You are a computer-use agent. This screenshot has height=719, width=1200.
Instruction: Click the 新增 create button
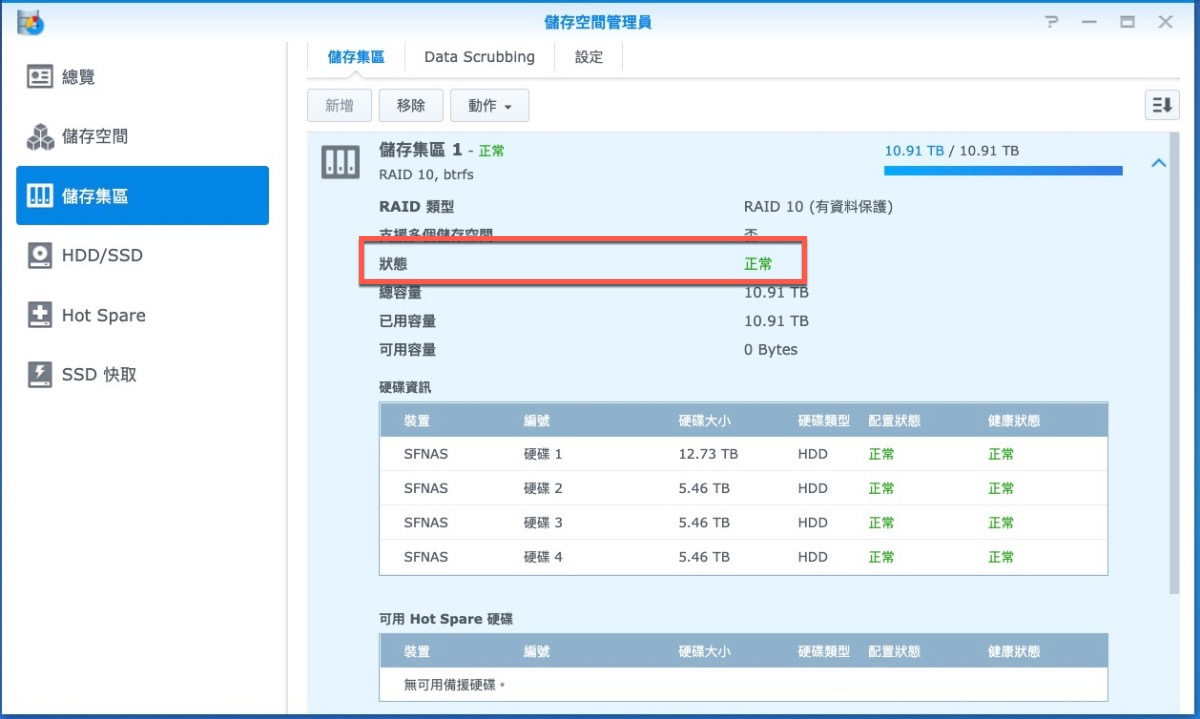point(339,105)
